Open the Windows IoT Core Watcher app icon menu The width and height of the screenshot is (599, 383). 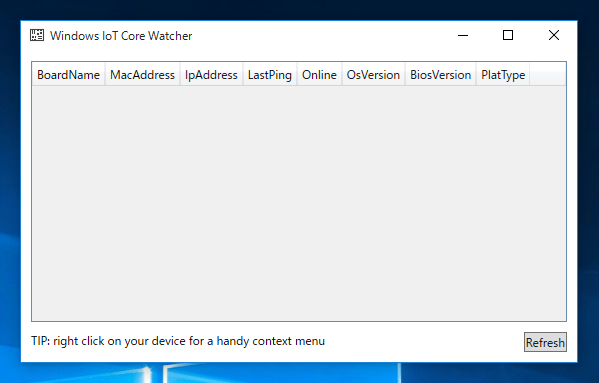(x=37, y=36)
